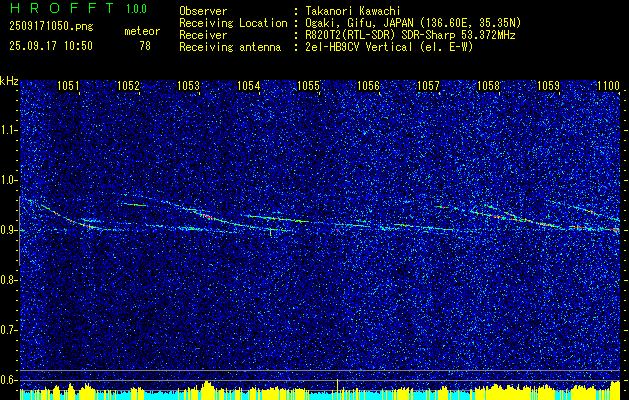Image resolution: width=629 pixels, height=400 pixels.
Task: Click the timestamp 25.09.17 10:50
Action: [51, 46]
